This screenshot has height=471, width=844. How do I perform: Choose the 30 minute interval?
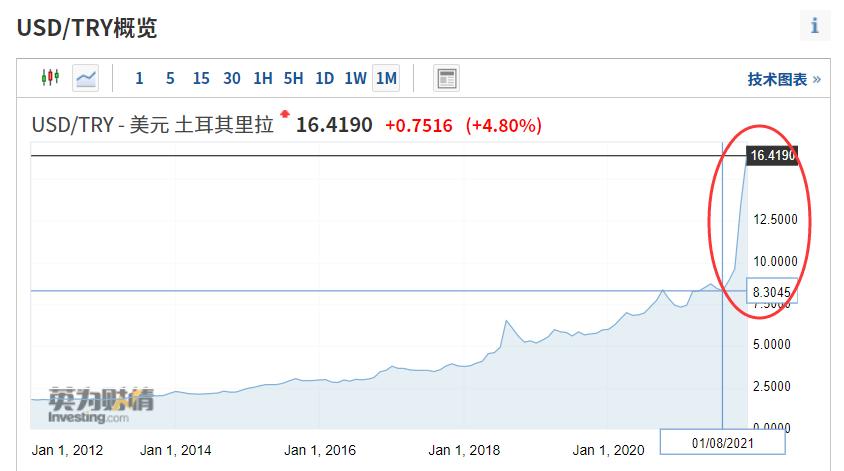[x=232, y=78]
